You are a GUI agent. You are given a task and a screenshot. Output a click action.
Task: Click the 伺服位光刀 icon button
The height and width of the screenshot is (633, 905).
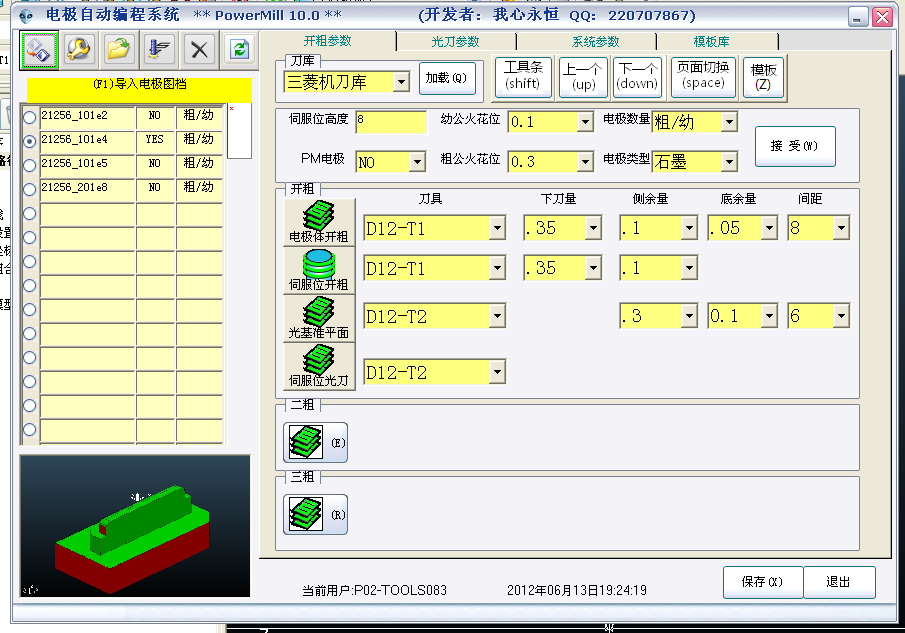[319, 366]
